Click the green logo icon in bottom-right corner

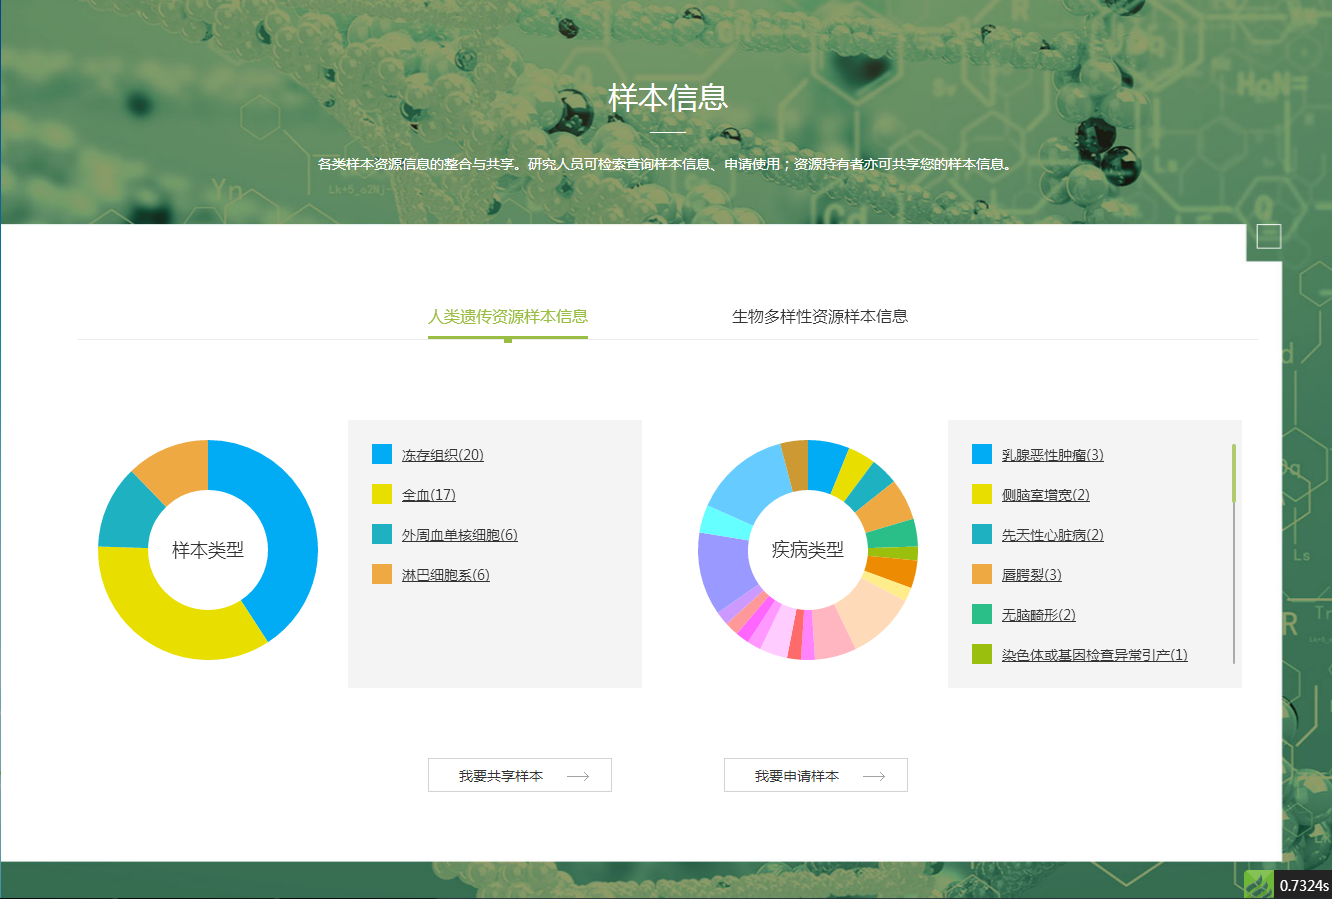point(1259,884)
